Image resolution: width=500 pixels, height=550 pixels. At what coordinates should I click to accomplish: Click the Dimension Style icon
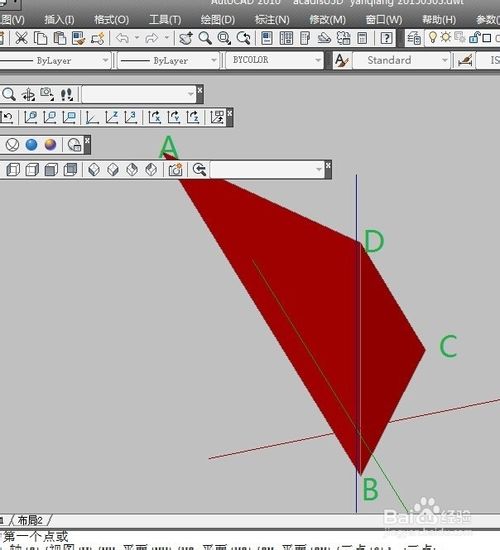(465, 61)
